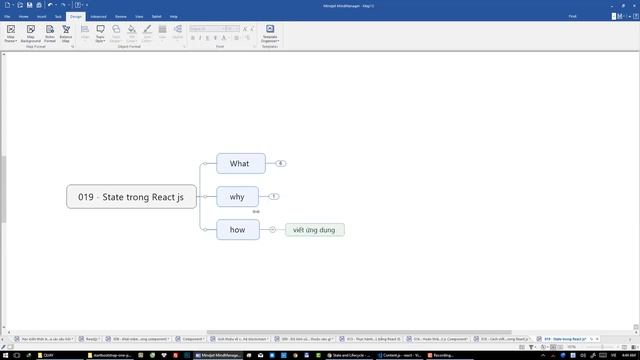Switch to the Home ribbon tab

point(24,17)
